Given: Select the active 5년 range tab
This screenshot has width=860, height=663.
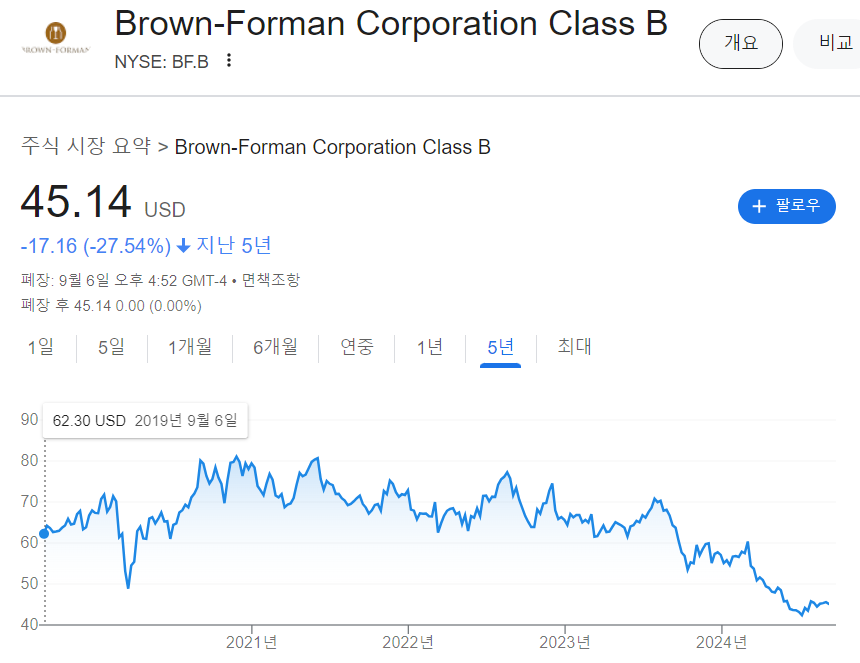Looking at the screenshot, I should [500, 347].
